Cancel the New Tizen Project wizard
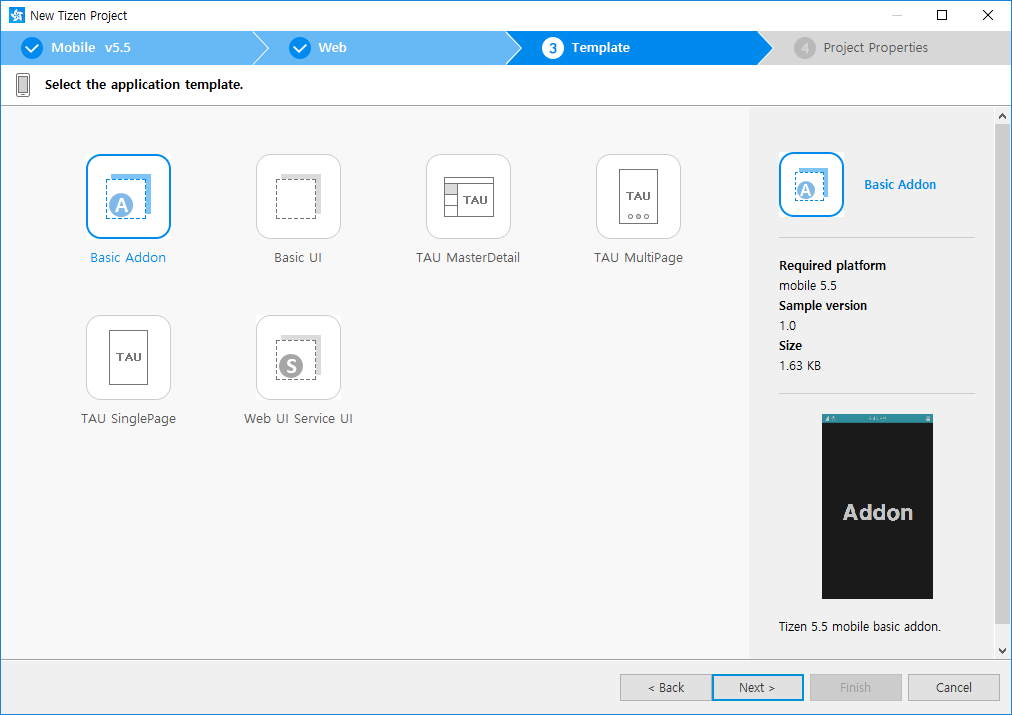This screenshot has height=715, width=1012. tap(953, 687)
